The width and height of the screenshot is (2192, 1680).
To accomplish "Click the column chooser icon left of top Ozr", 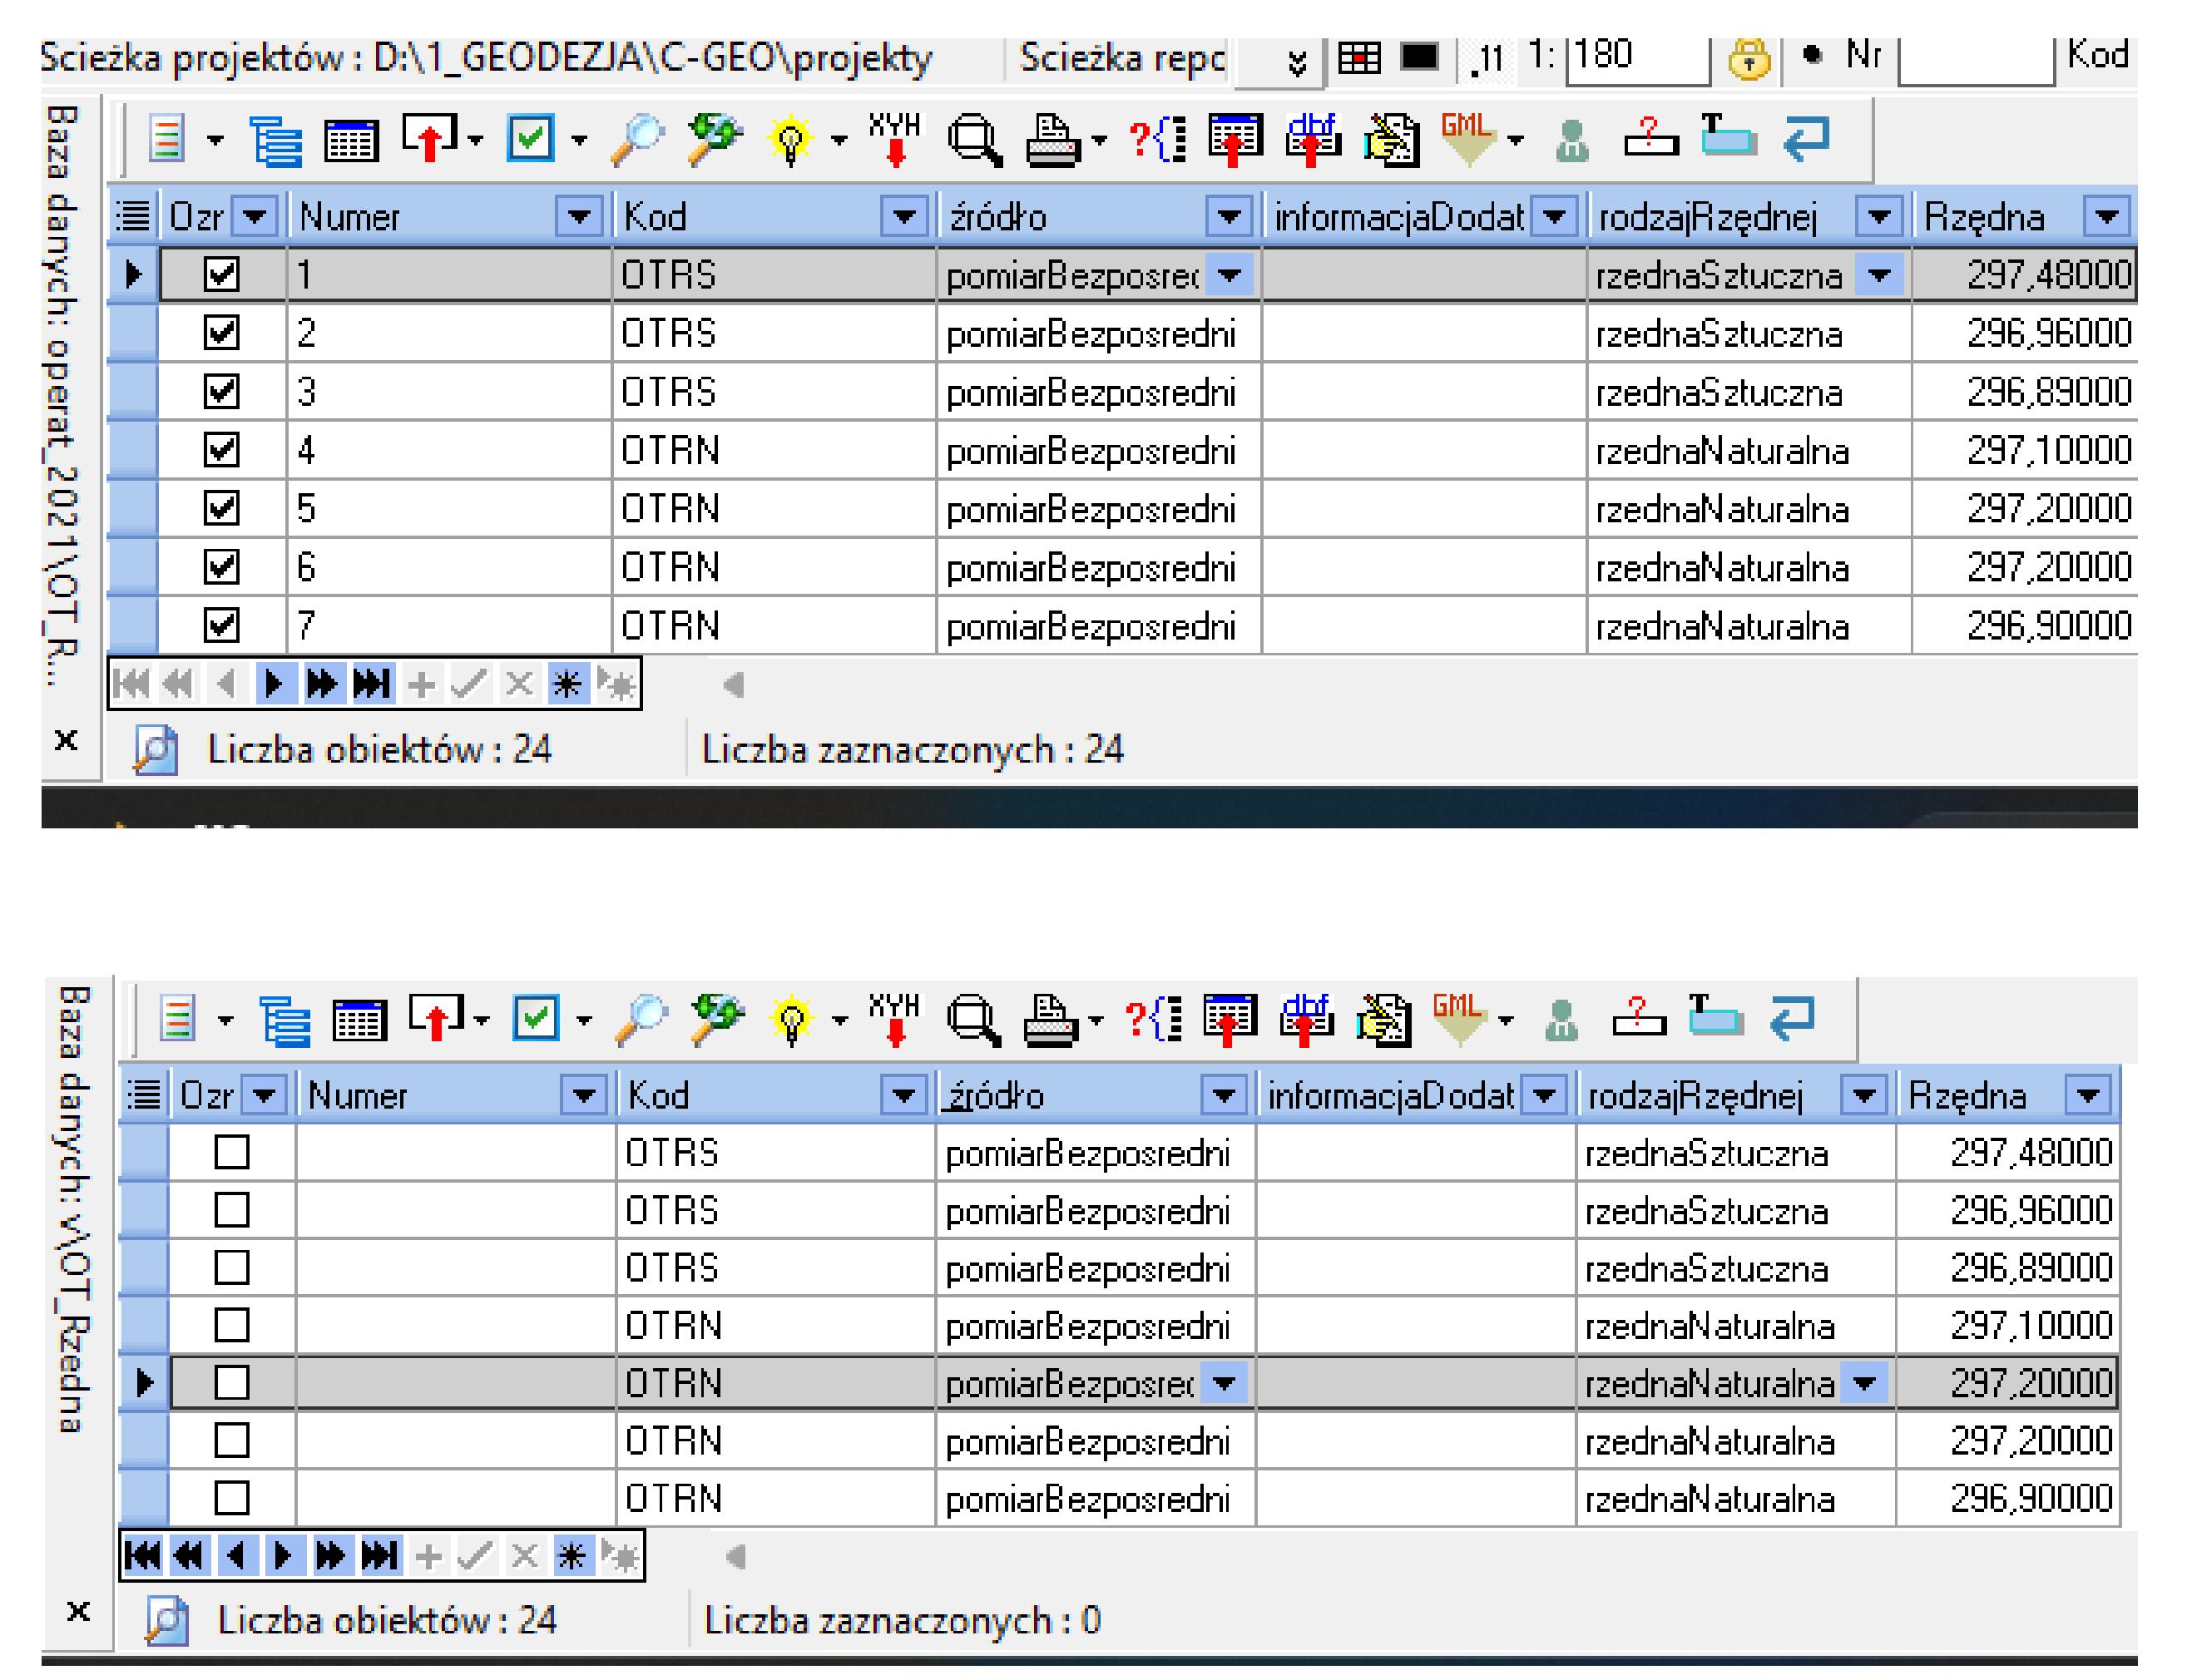I will click(133, 215).
